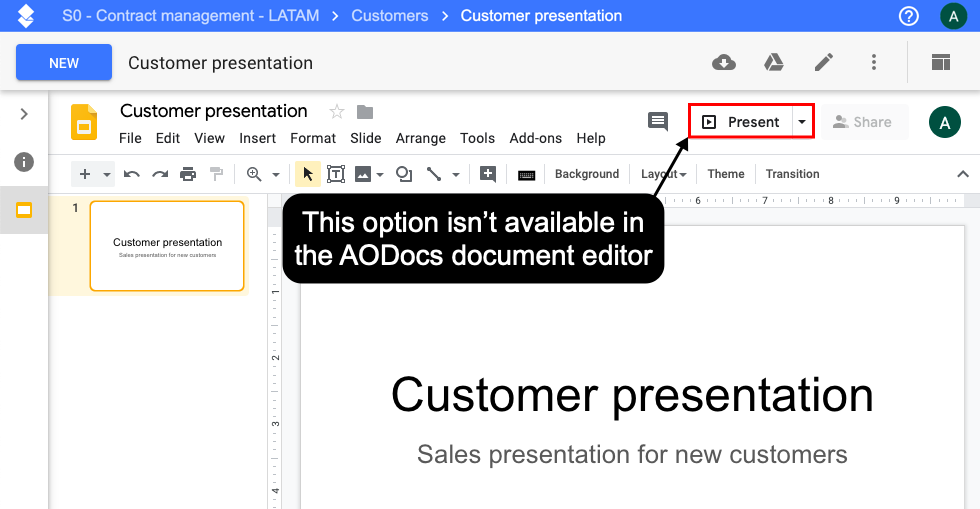Select the shape tool icon
This screenshot has width=980, height=509.
tap(404, 174)
